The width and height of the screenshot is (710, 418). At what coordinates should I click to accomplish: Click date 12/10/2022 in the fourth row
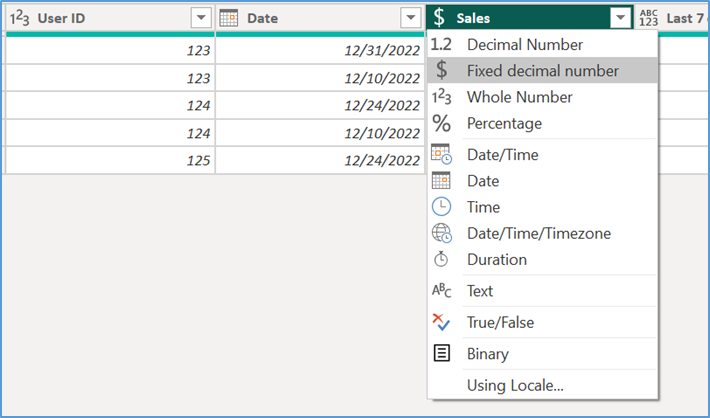coord(320,133)
